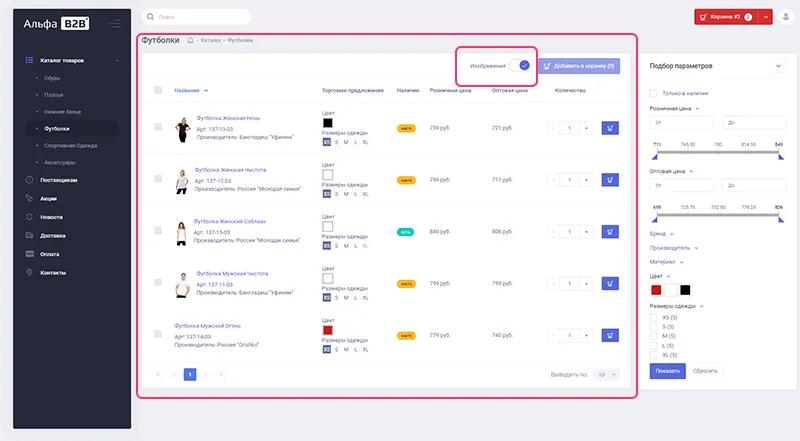Tick the XS size filter checkbox
Screen dimensions: 800x441
tap(654, 317)
